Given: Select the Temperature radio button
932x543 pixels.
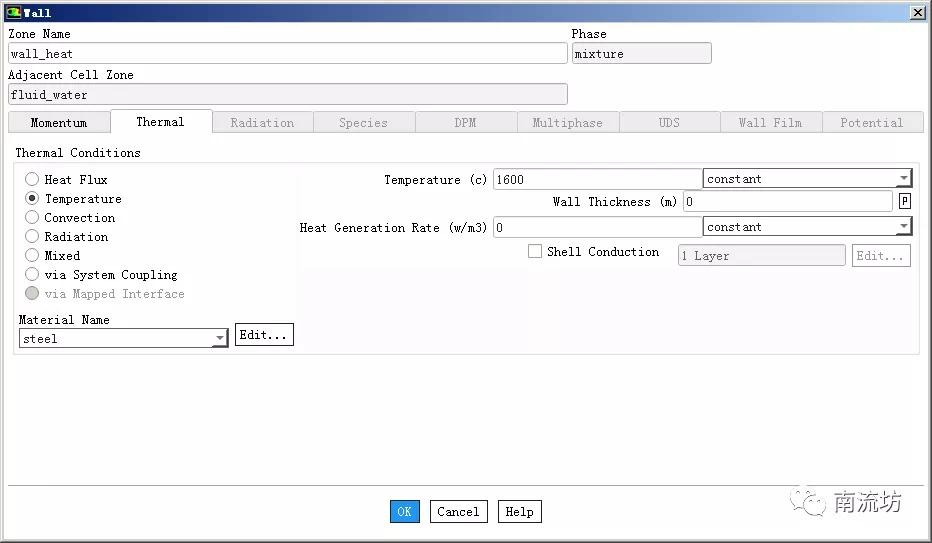Looking at the screenshot, I should coord(32,198).
